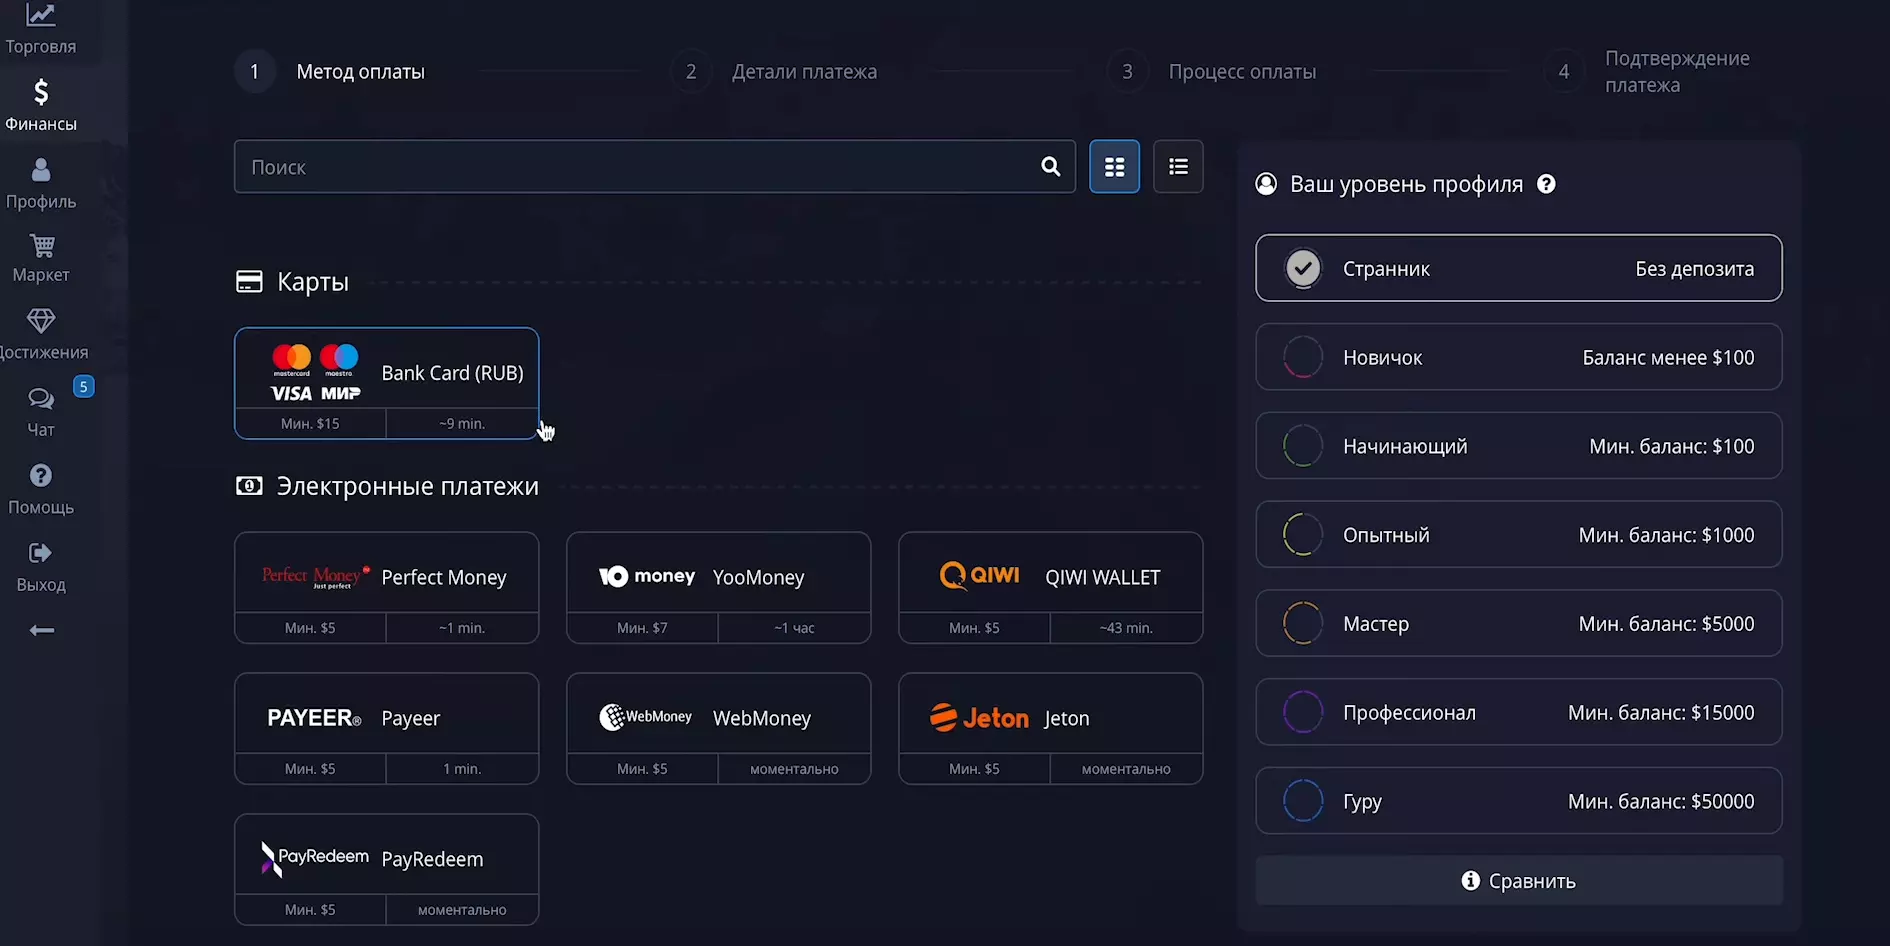Click the PayRedeem logo
The image size is (1890, 946).
pos(314,858)
